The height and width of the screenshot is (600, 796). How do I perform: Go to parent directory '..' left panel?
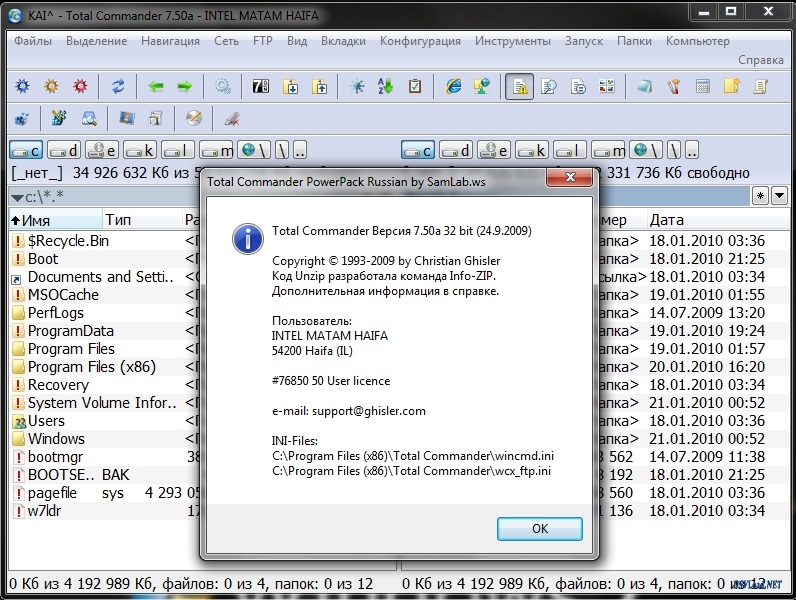tap(300, 150)
